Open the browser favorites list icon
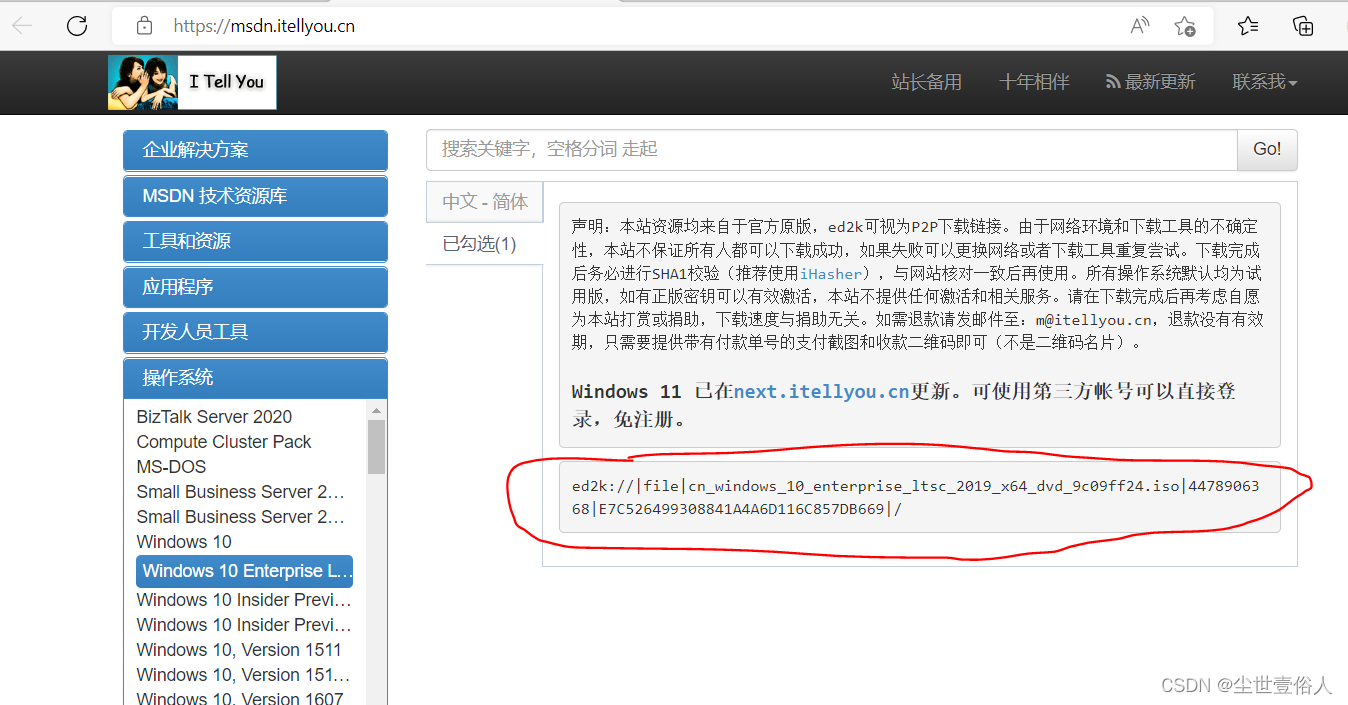 pos(1248,26)
